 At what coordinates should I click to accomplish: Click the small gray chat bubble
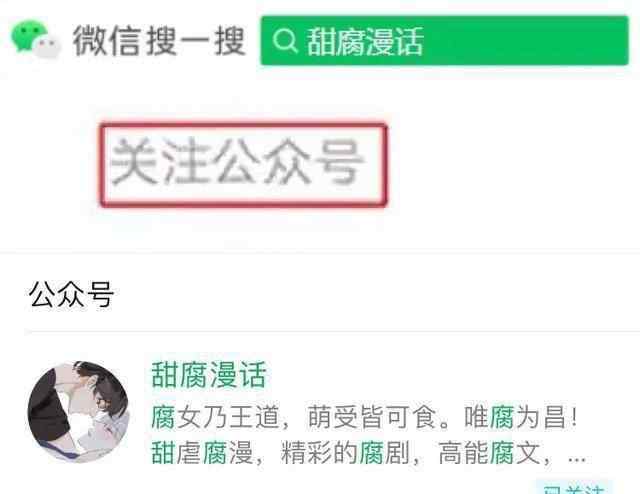tap(47, 47)
